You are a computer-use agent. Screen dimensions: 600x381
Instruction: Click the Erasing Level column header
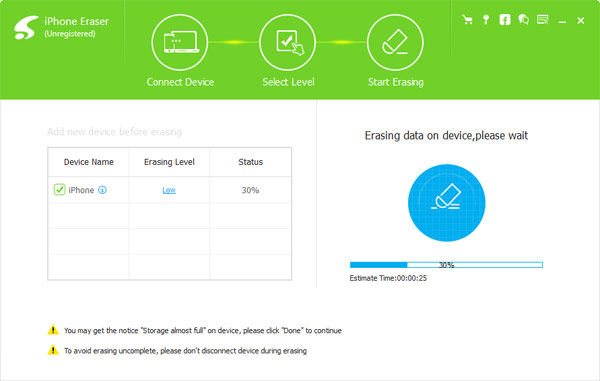(x=169, y=162)
